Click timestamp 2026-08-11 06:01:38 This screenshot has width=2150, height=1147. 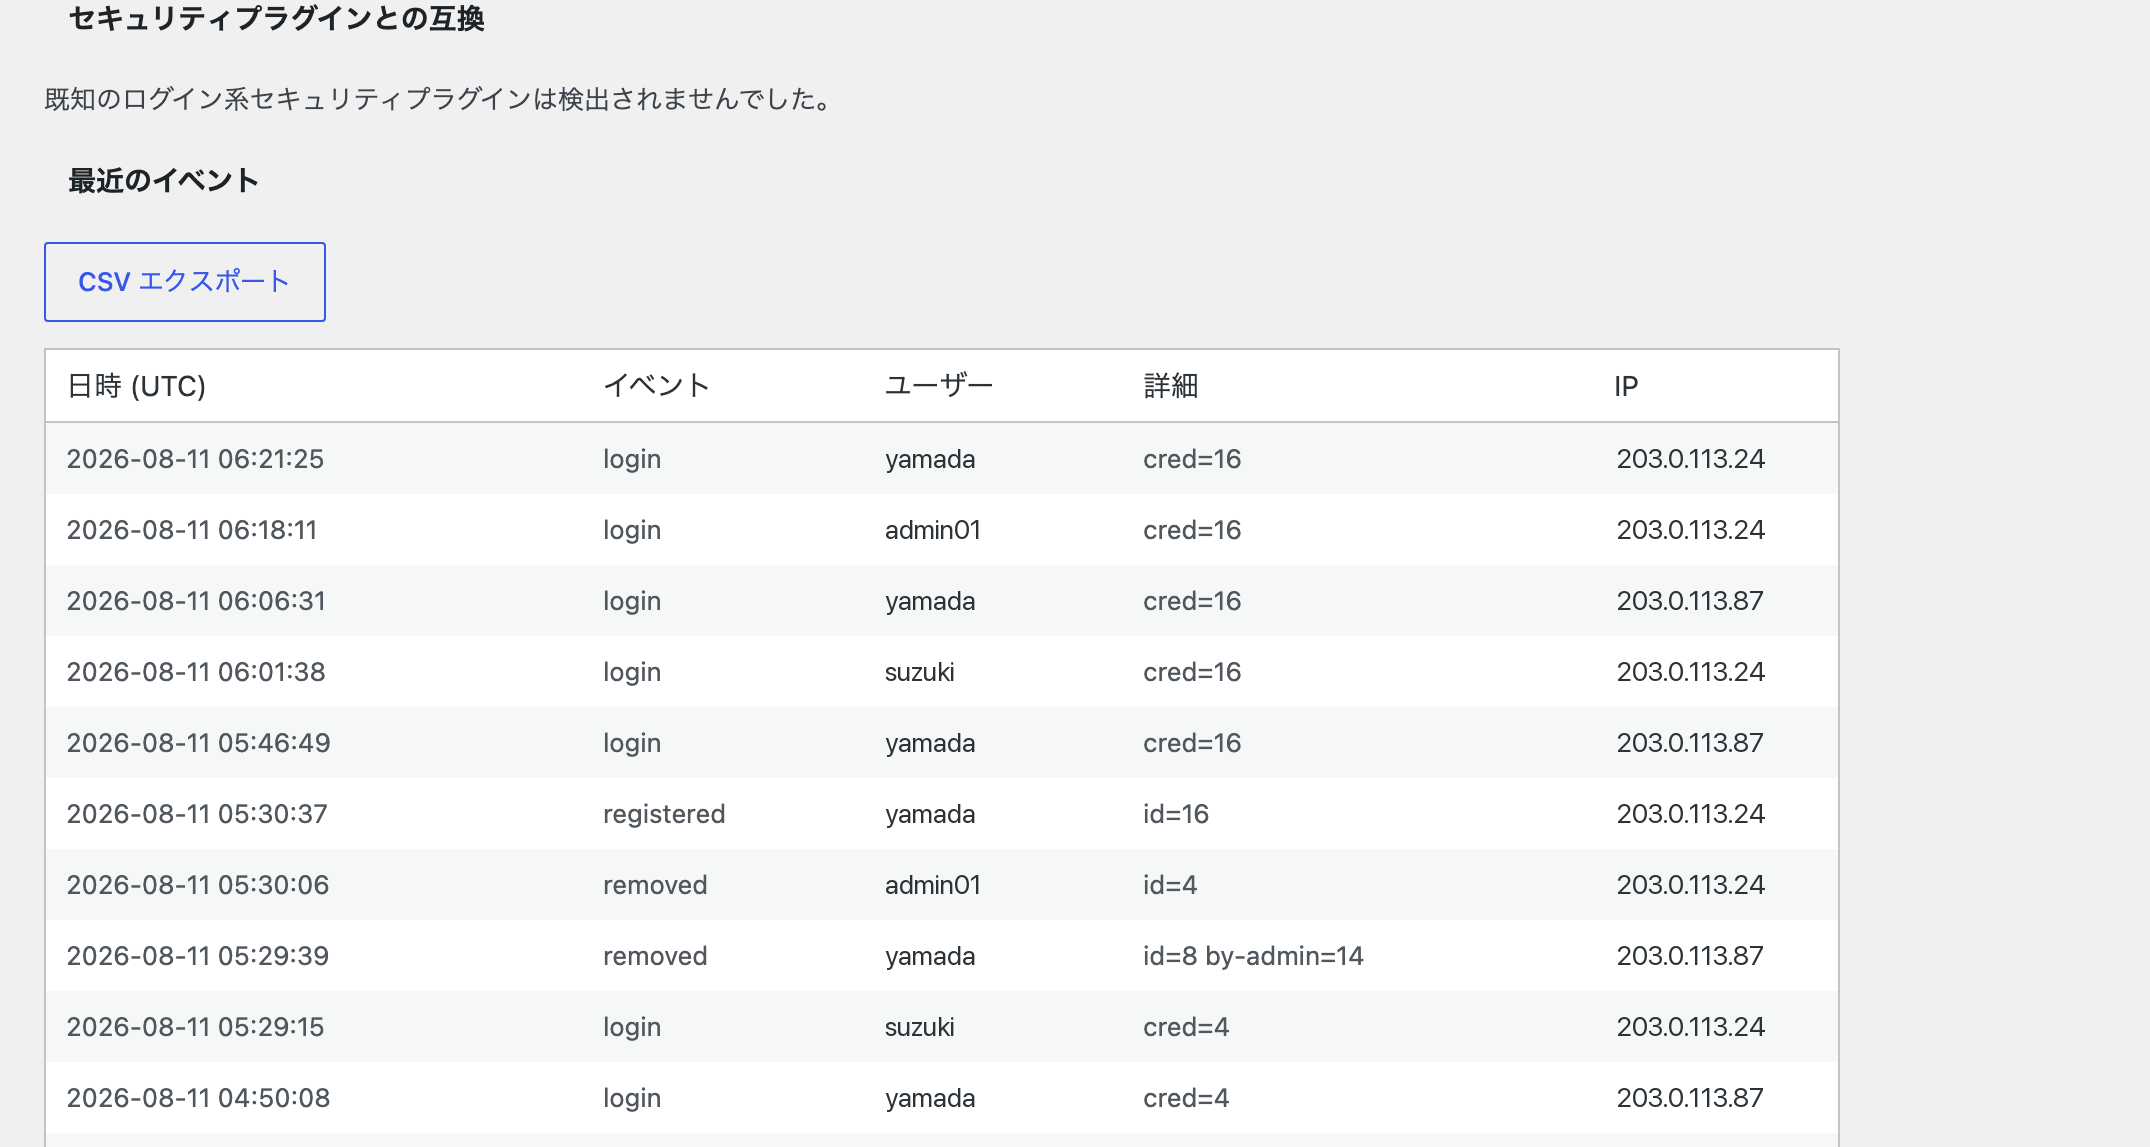(196, 672)
